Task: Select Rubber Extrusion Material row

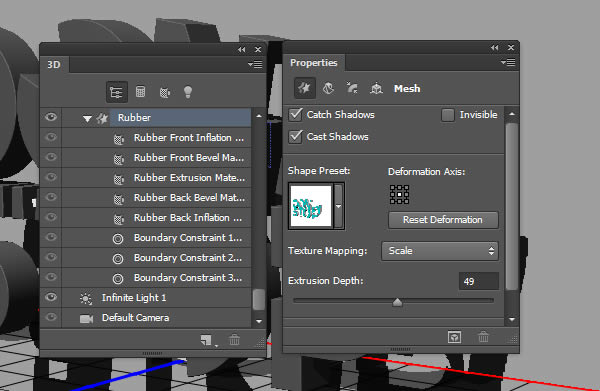Action: point(146,178)
